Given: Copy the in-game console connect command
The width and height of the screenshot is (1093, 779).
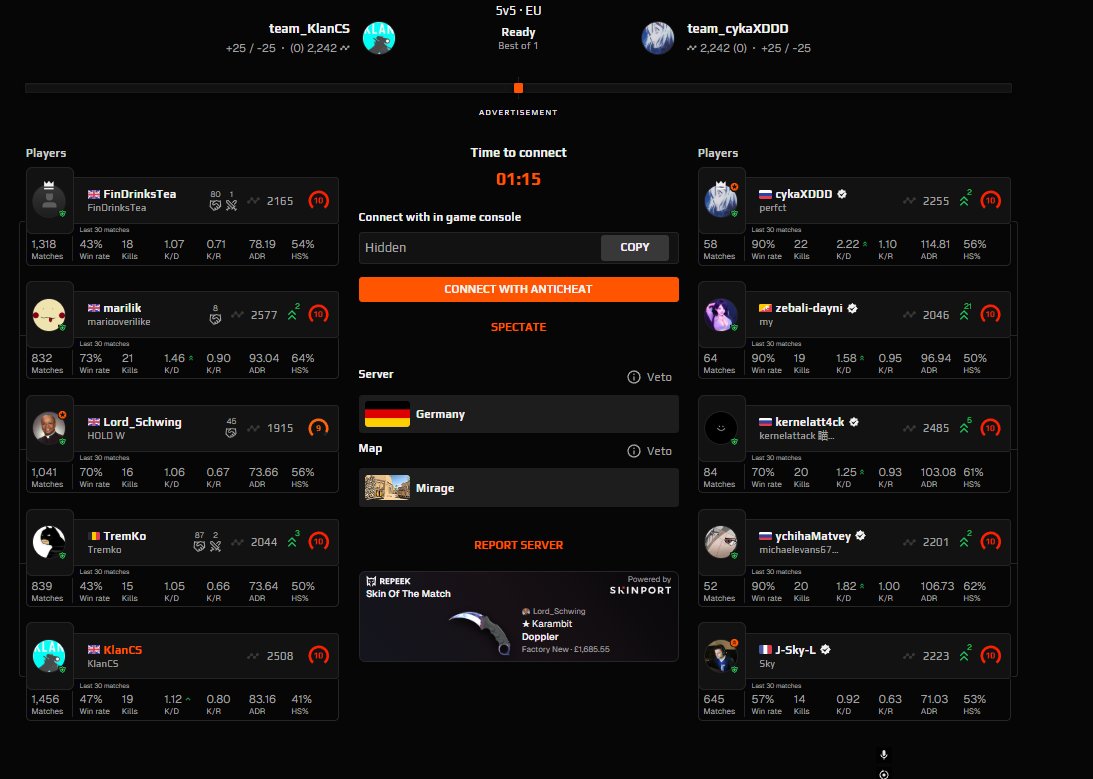Looking at the screenshot, I should 634,247.
